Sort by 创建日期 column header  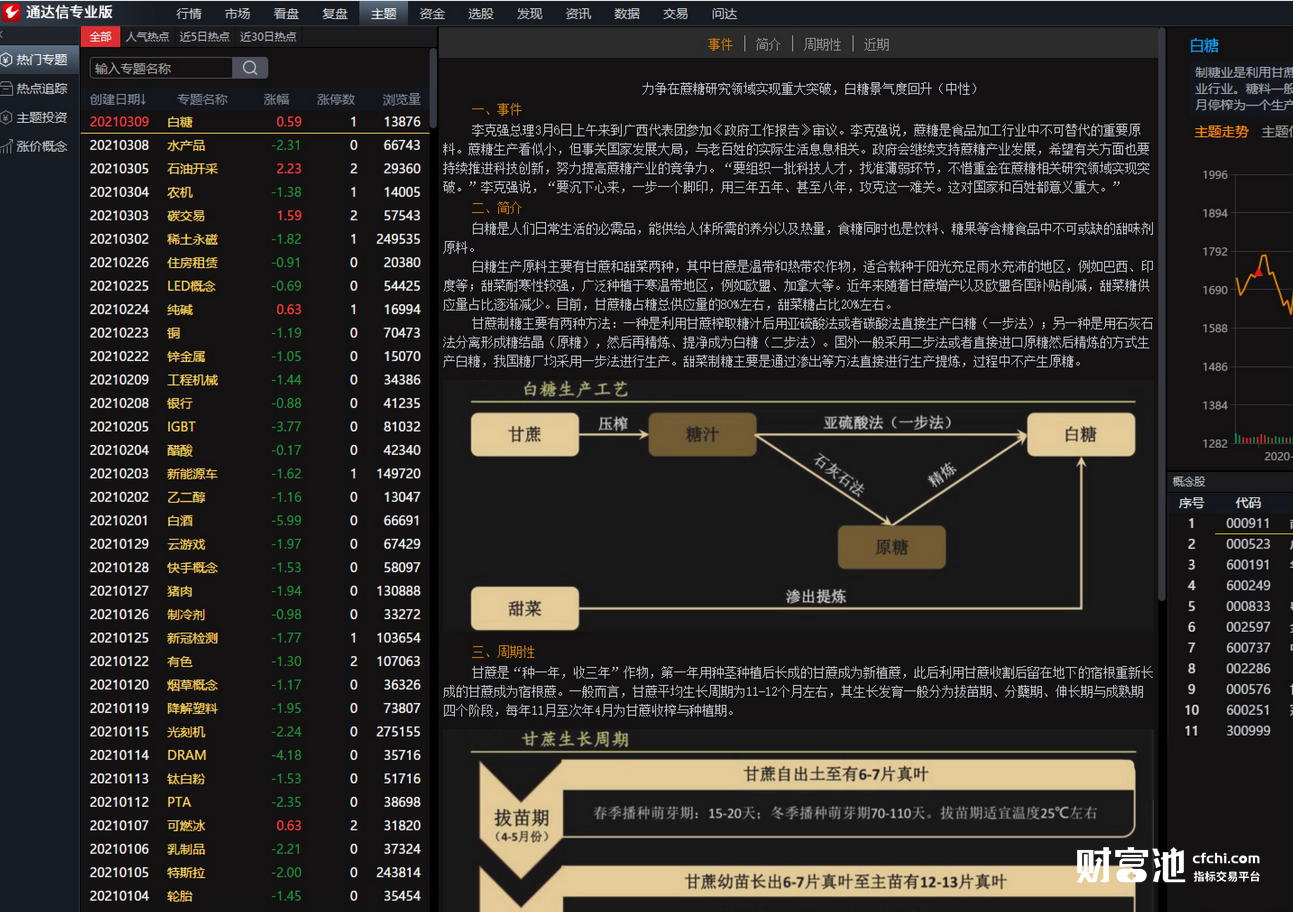click(x=118, y=99)
